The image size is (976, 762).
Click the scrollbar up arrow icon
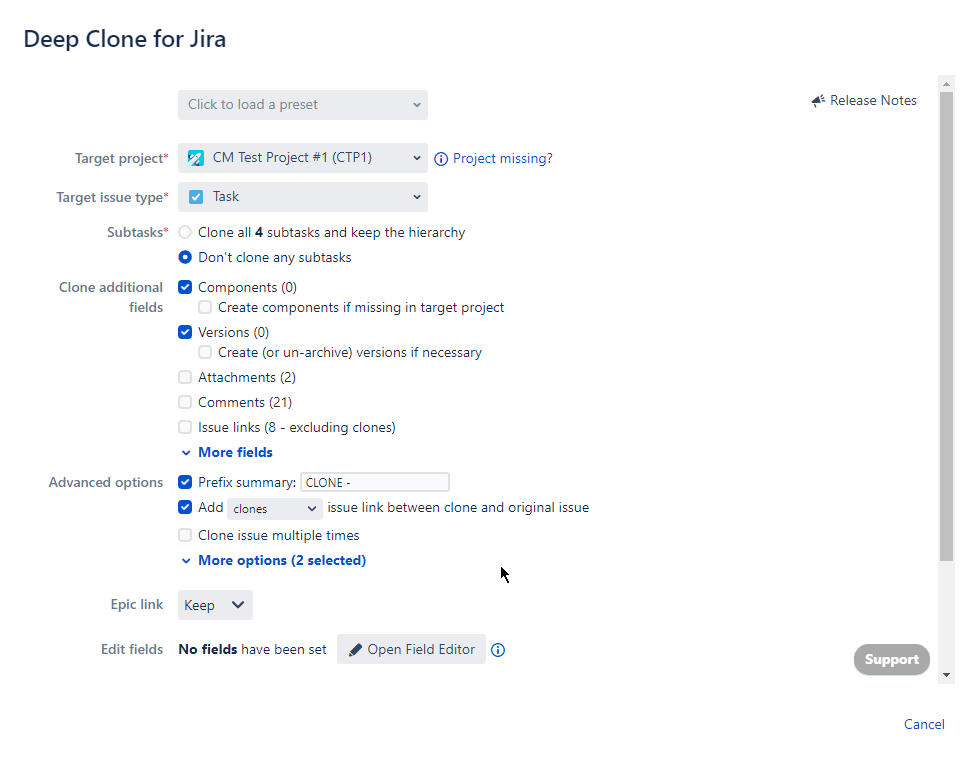pyautogui.click(x=945, y=84)
